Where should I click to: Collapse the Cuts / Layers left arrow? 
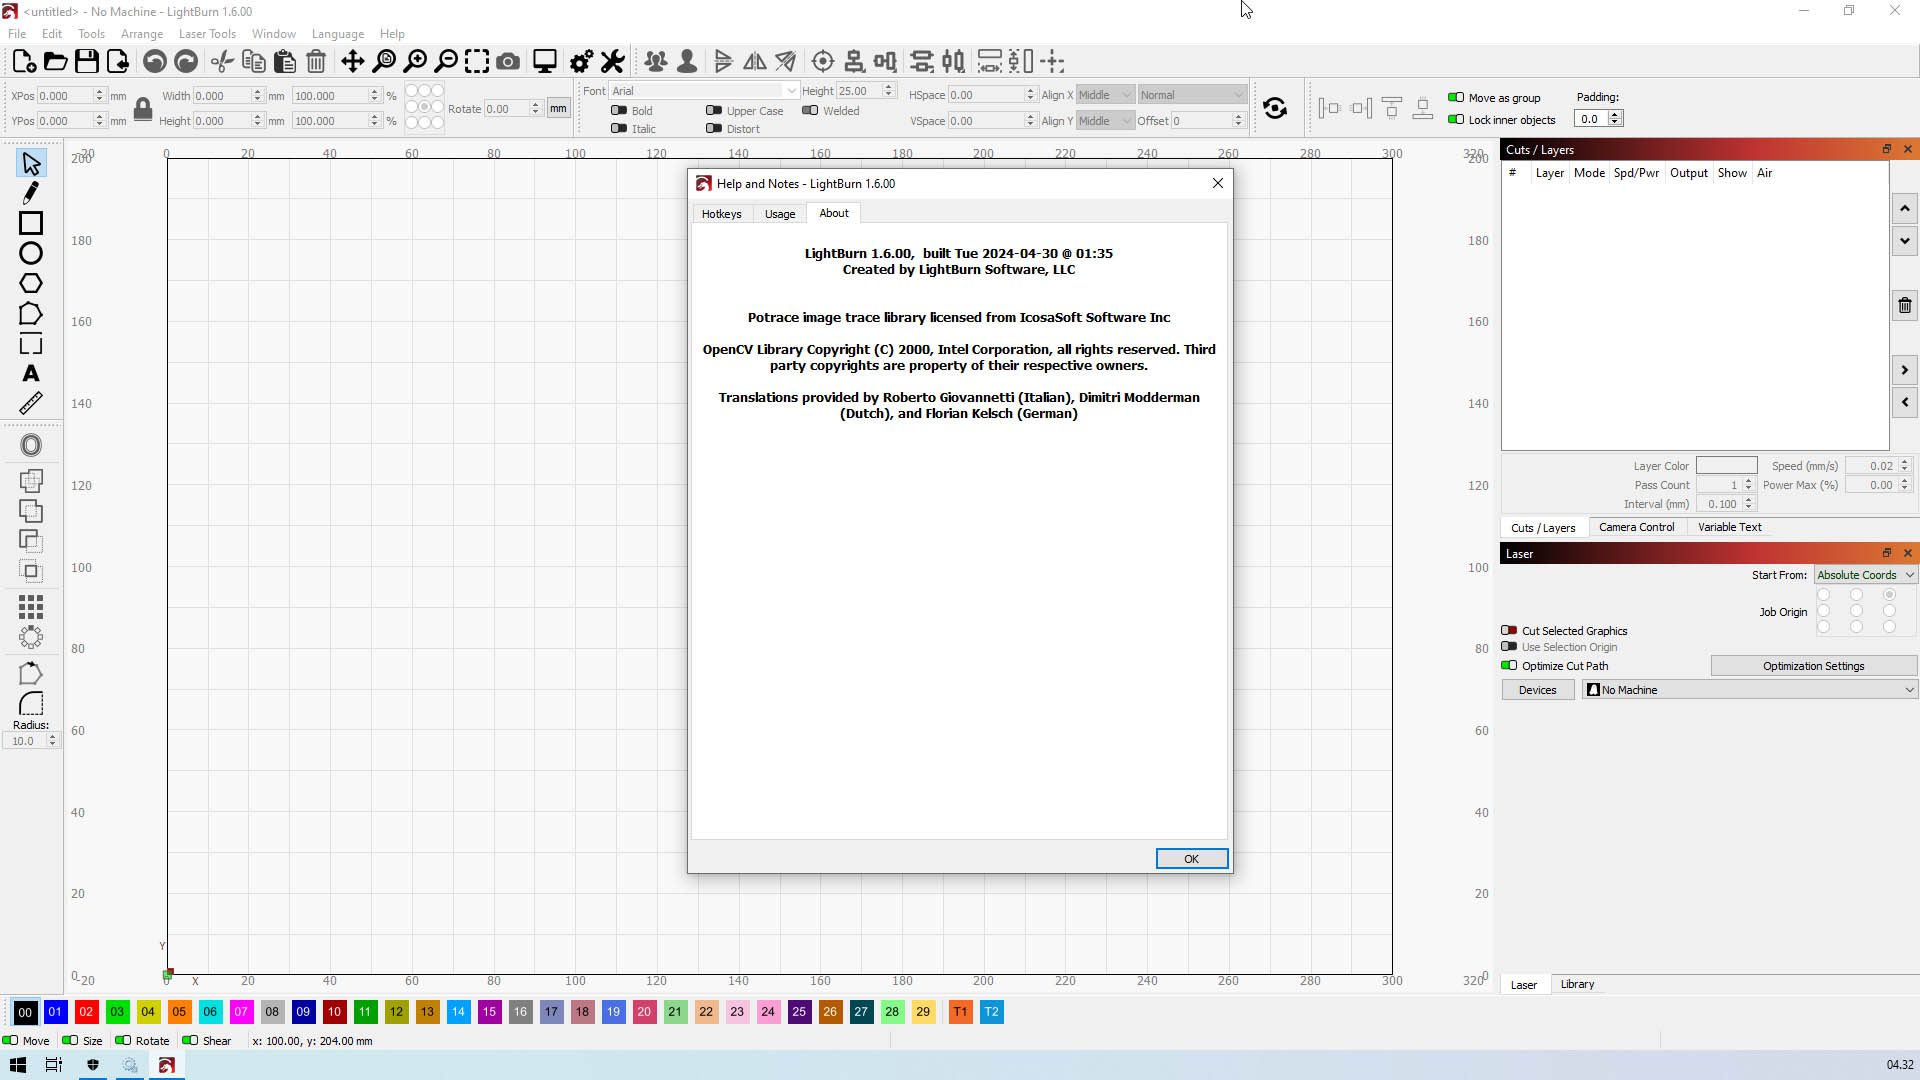tap(1905, 402)
